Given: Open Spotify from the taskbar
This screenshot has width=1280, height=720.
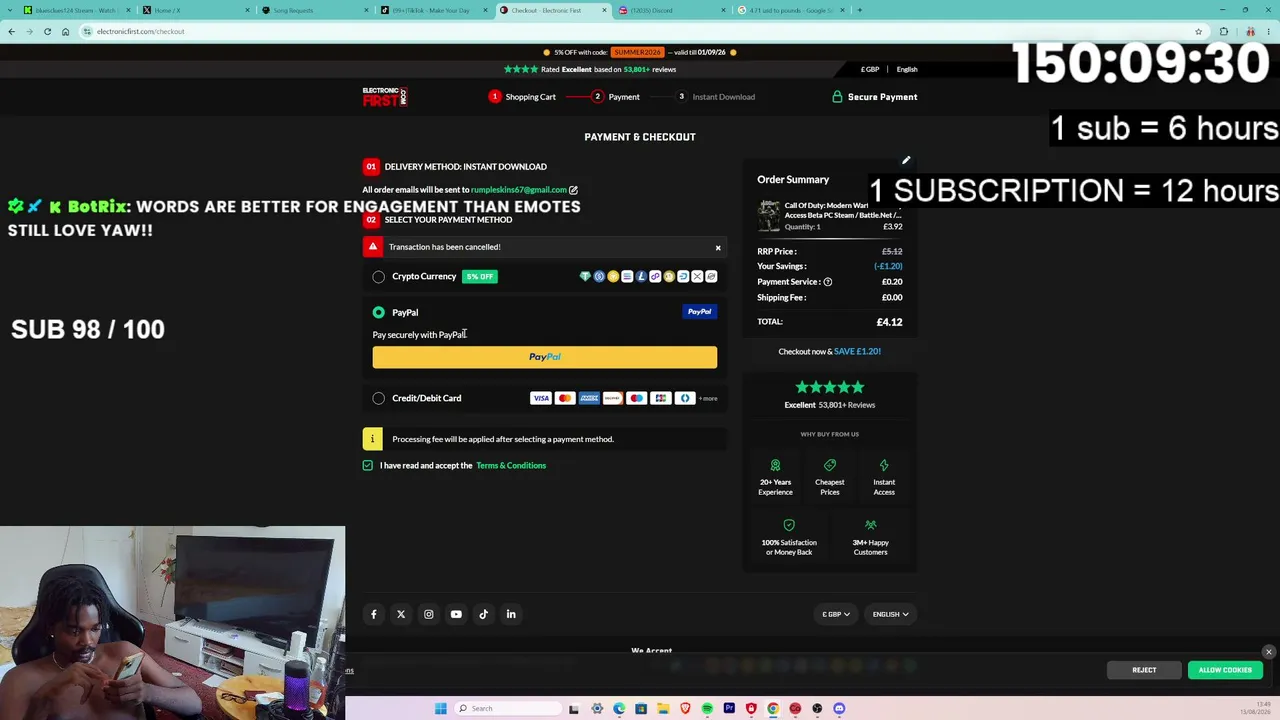Looking at the screenshot, I should coord(707,709).
